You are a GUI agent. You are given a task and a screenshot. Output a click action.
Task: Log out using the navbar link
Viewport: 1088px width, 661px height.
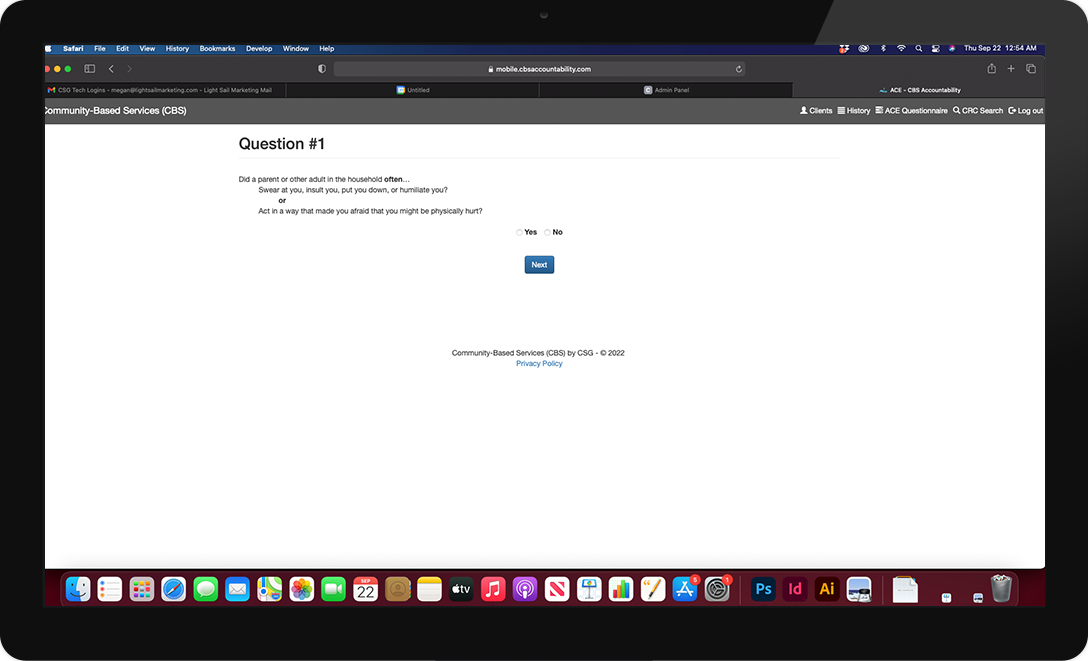coord(1025,111)
